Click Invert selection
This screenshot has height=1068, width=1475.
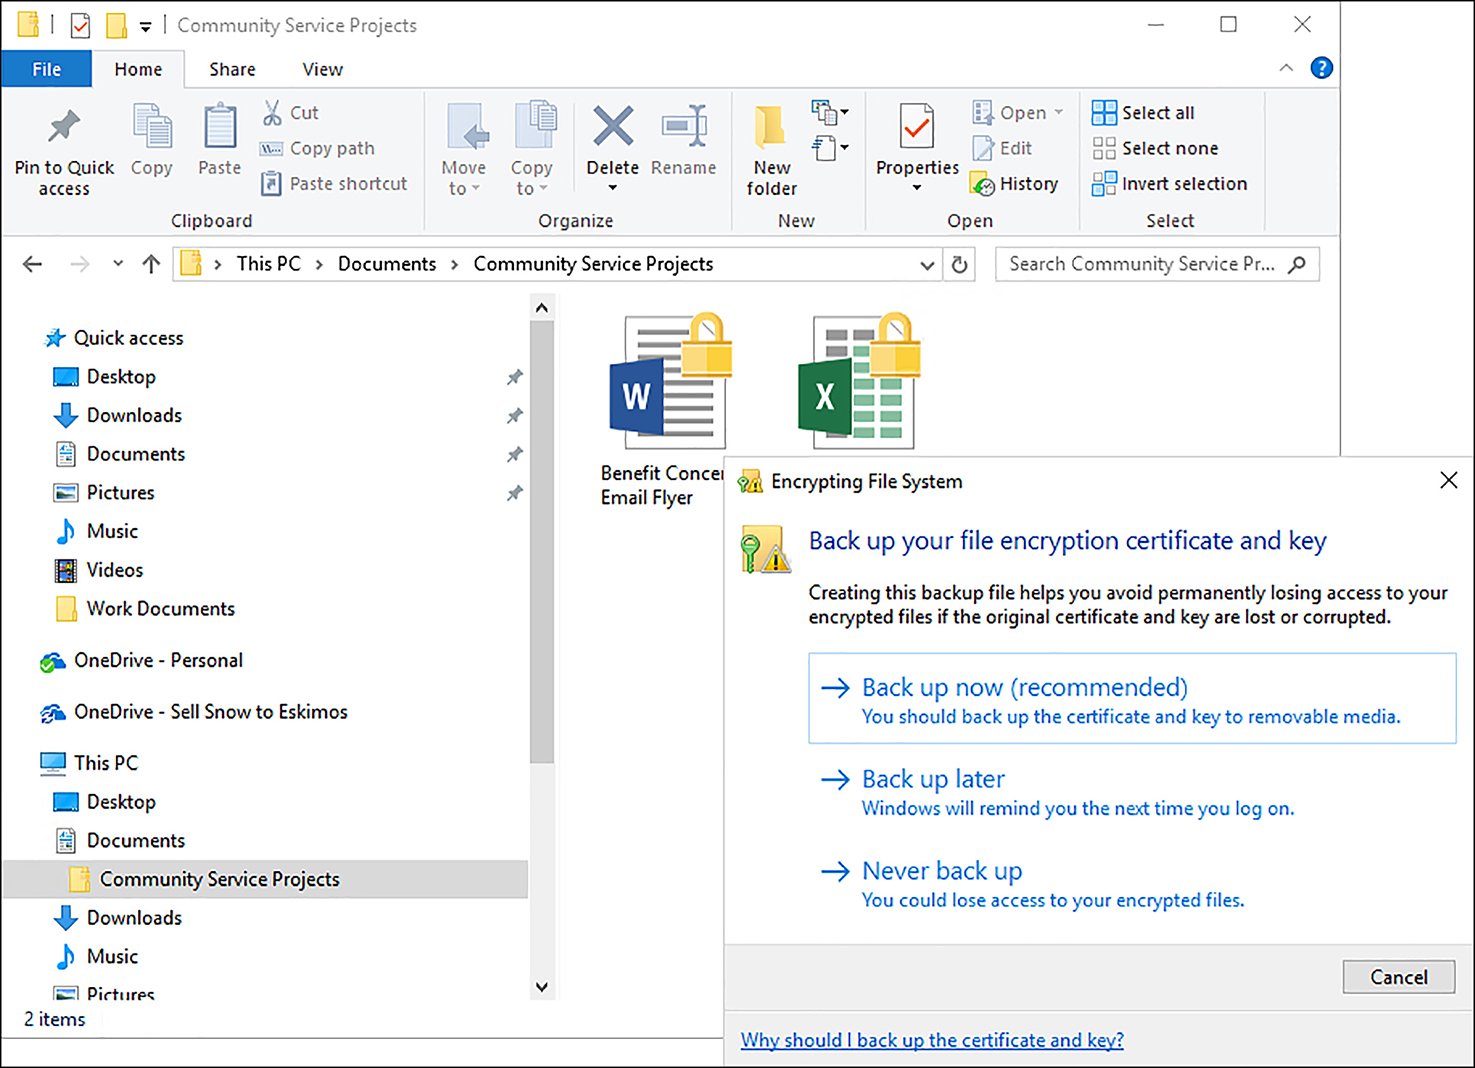point(1169,183)
